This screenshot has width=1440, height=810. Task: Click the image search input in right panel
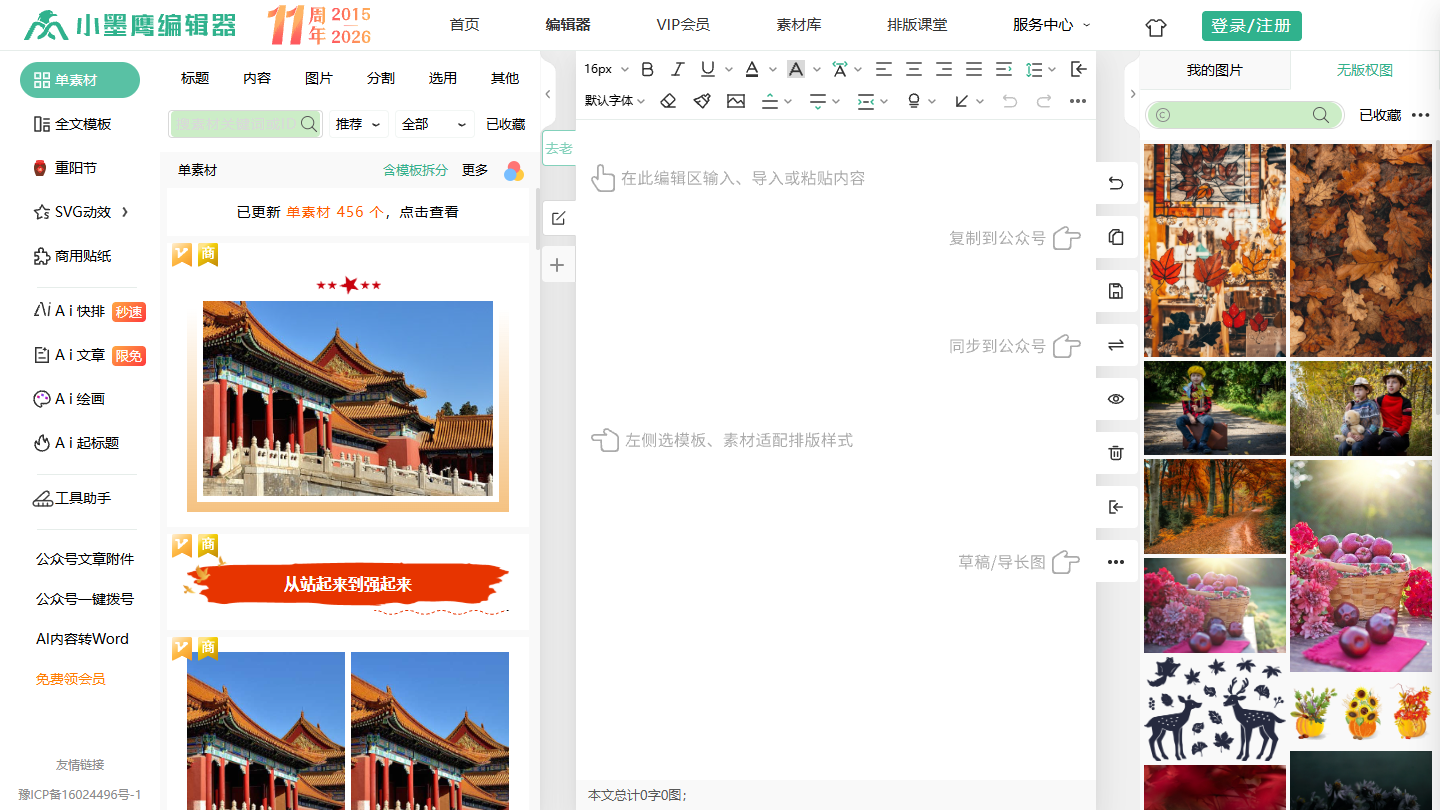(1242, 115)
